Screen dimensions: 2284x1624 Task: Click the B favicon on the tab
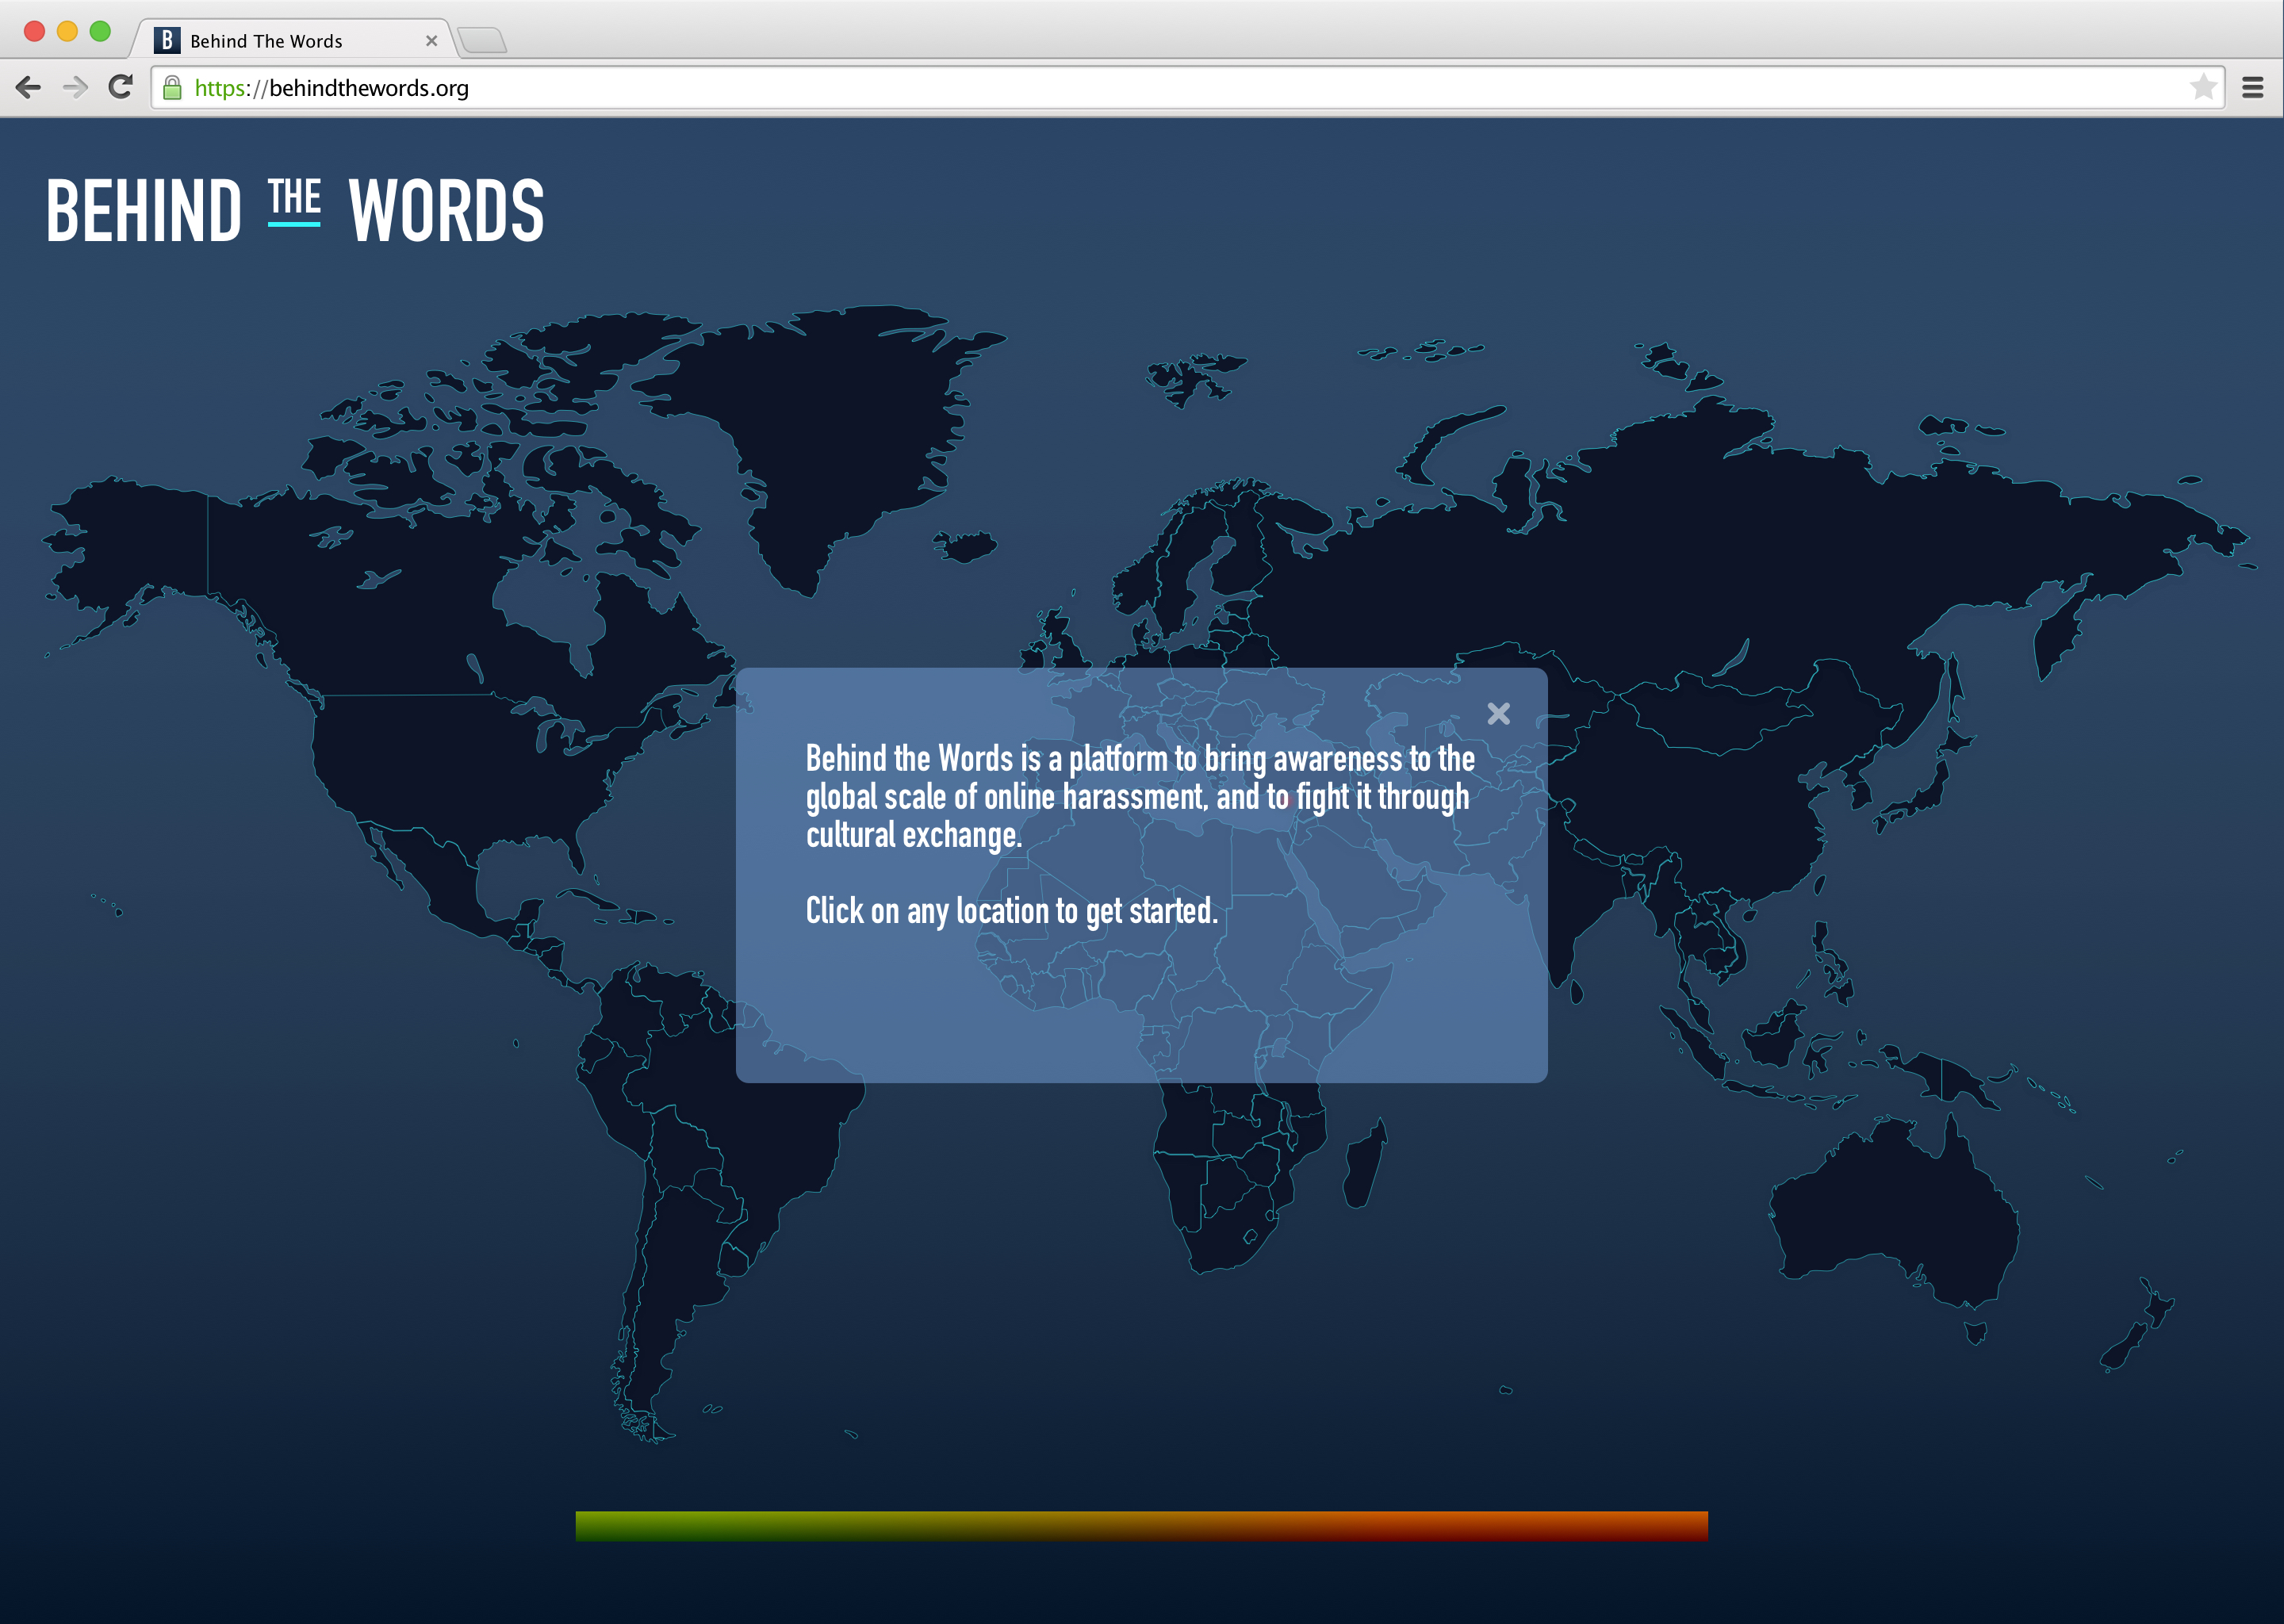[x=167, y=40]
